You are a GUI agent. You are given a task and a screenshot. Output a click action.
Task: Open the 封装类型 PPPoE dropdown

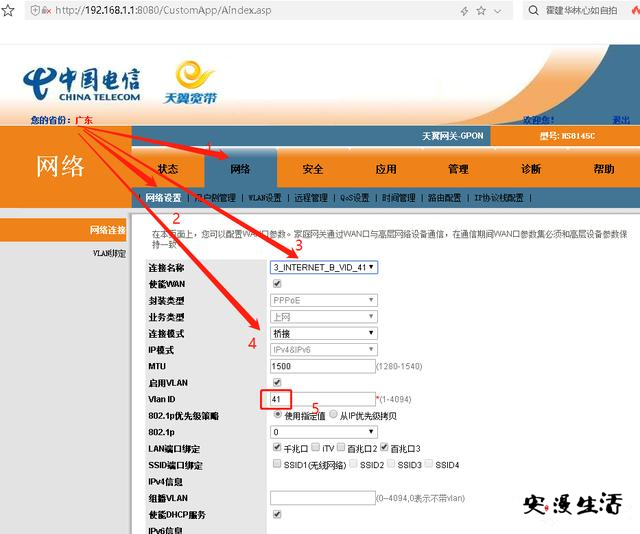pos(324,300)
